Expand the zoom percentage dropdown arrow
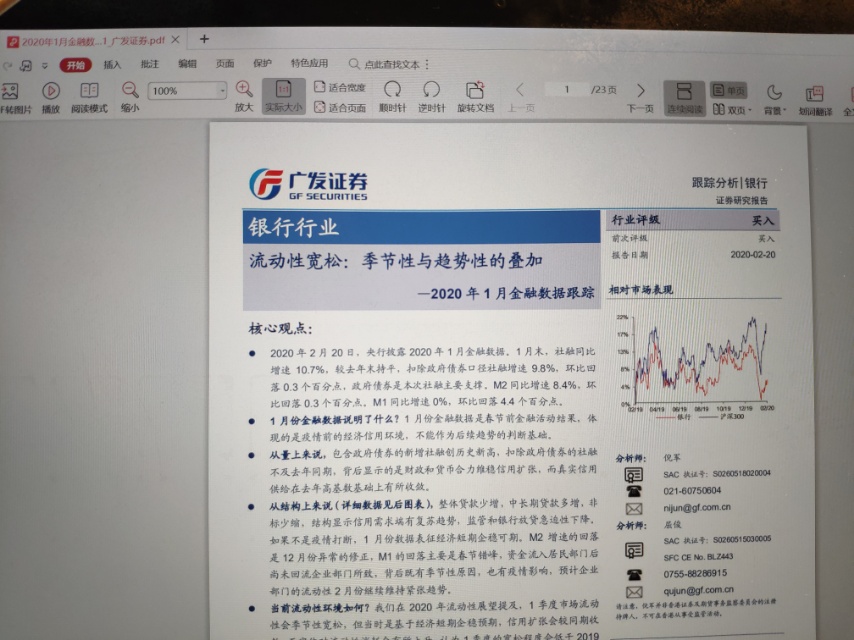 point(222,90)
